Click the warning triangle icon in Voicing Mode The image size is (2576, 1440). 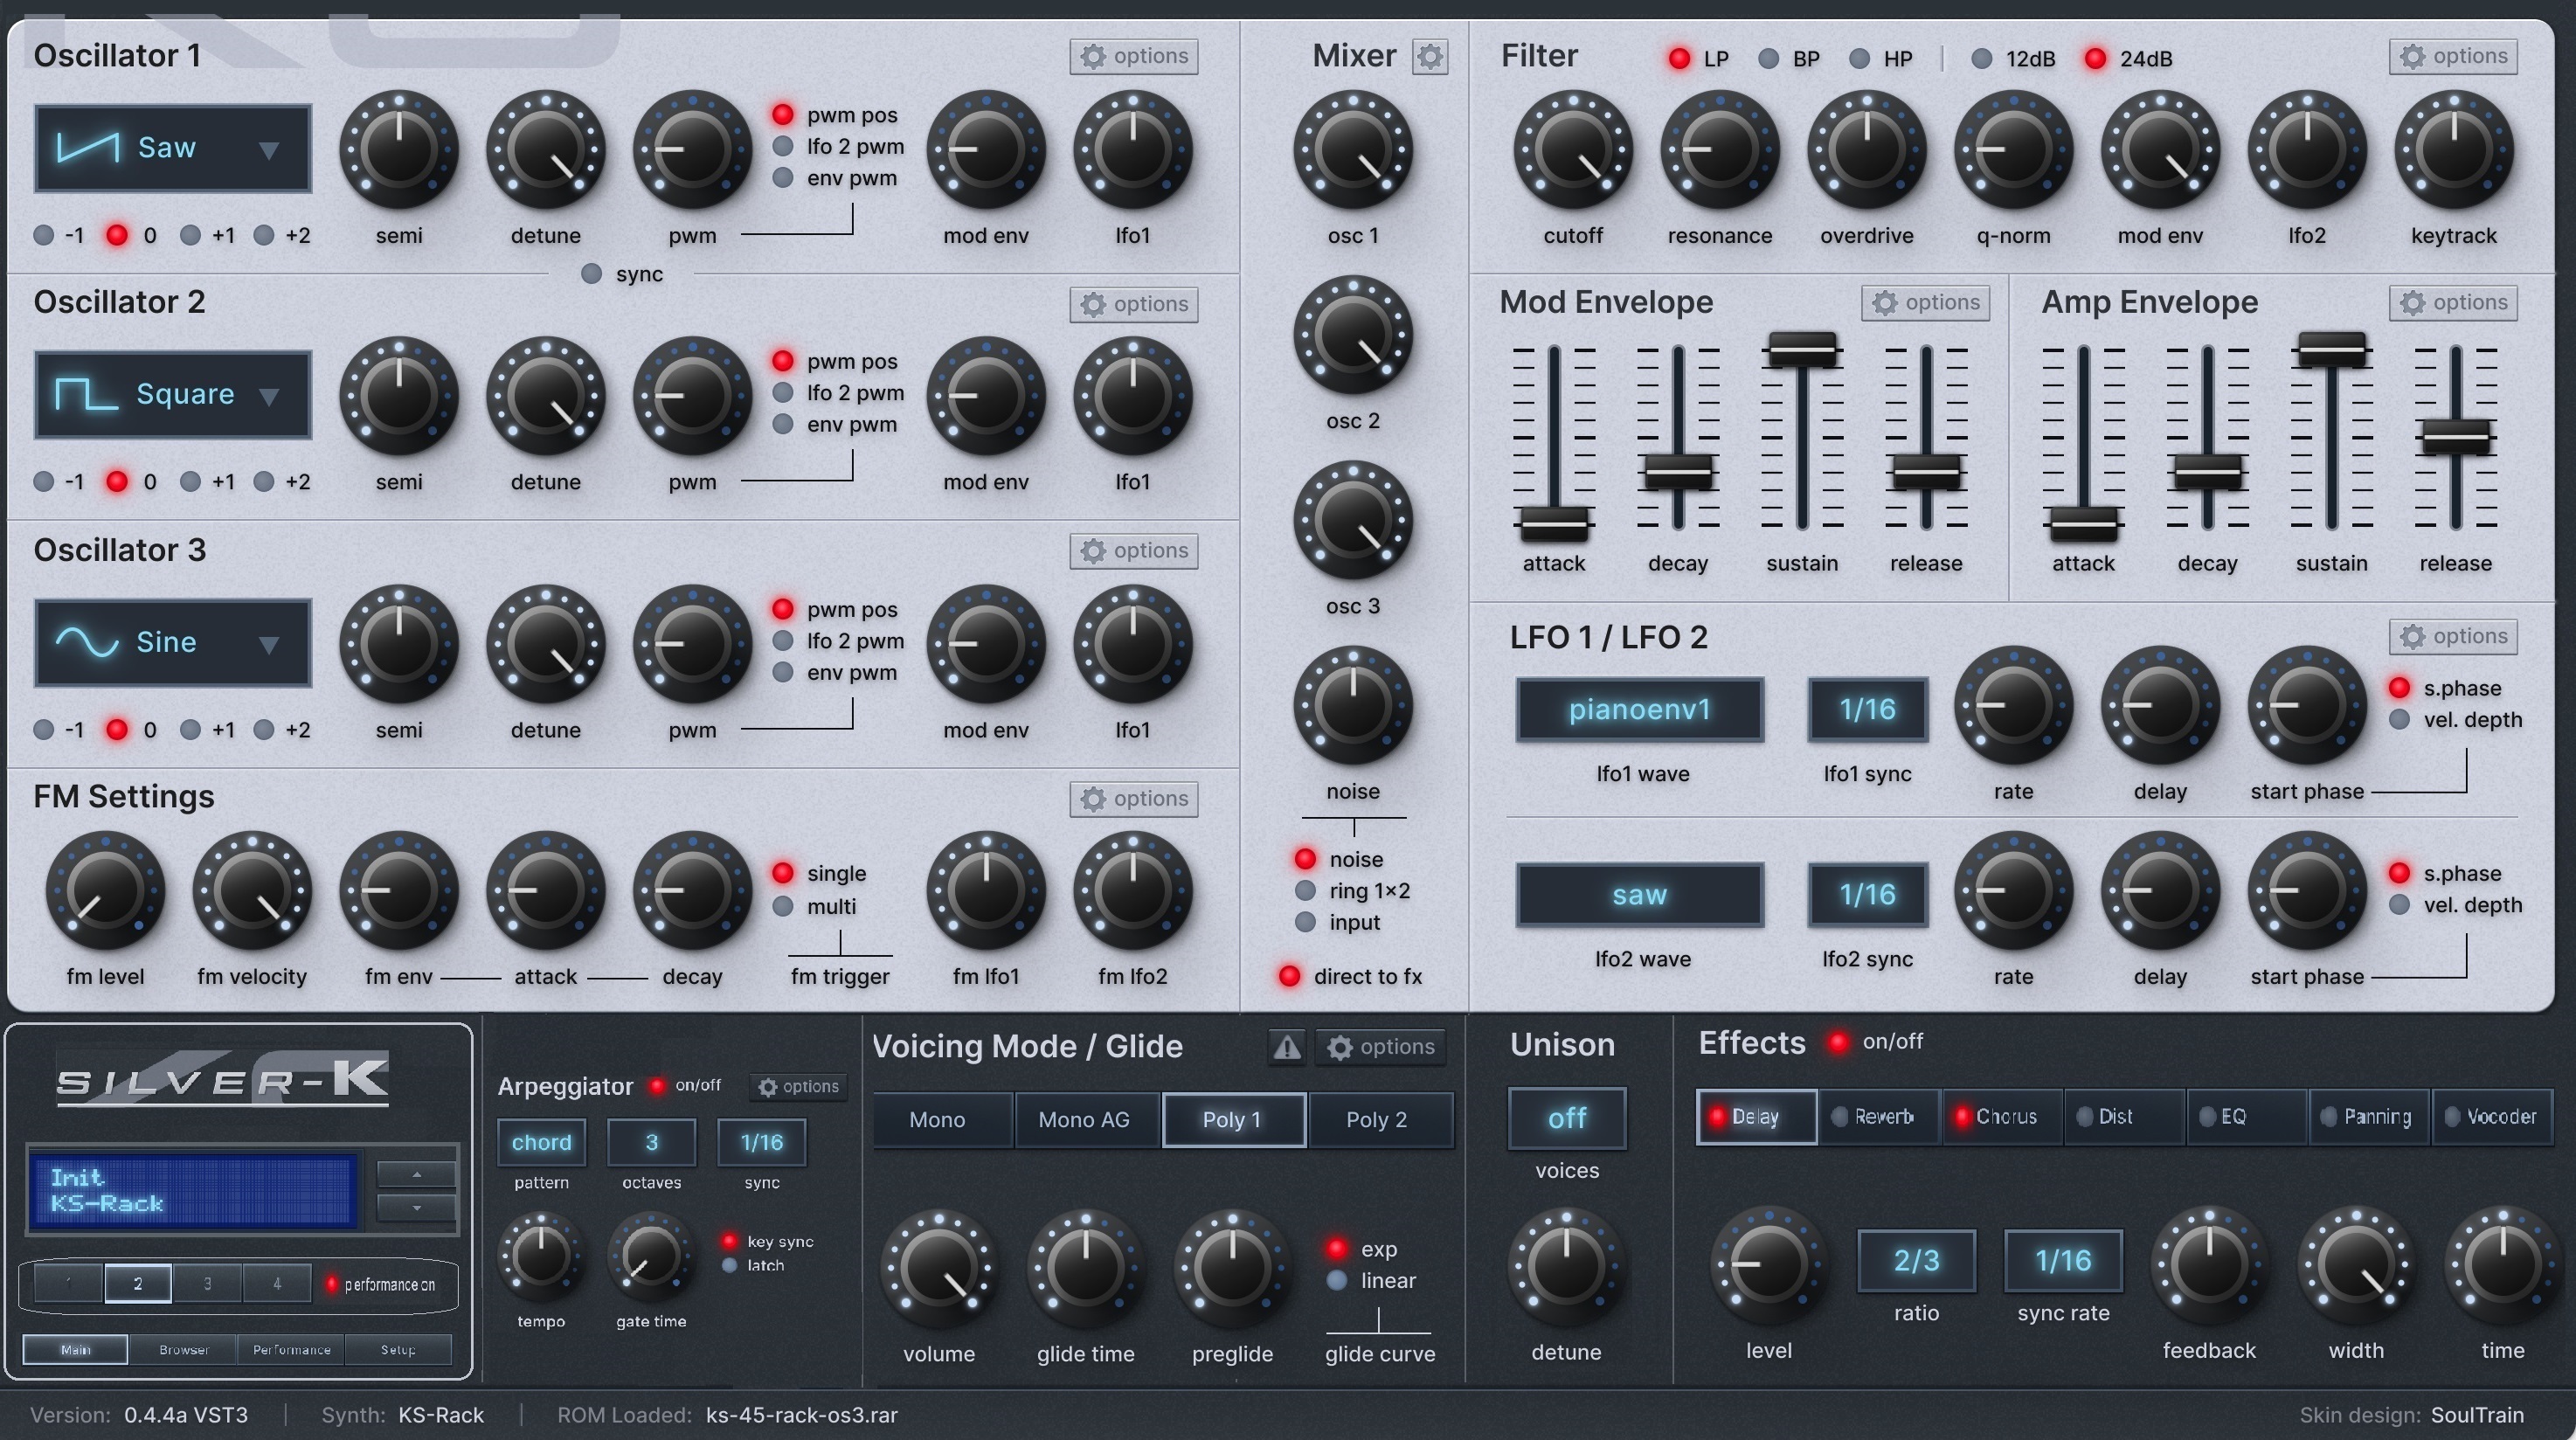1287,1047
